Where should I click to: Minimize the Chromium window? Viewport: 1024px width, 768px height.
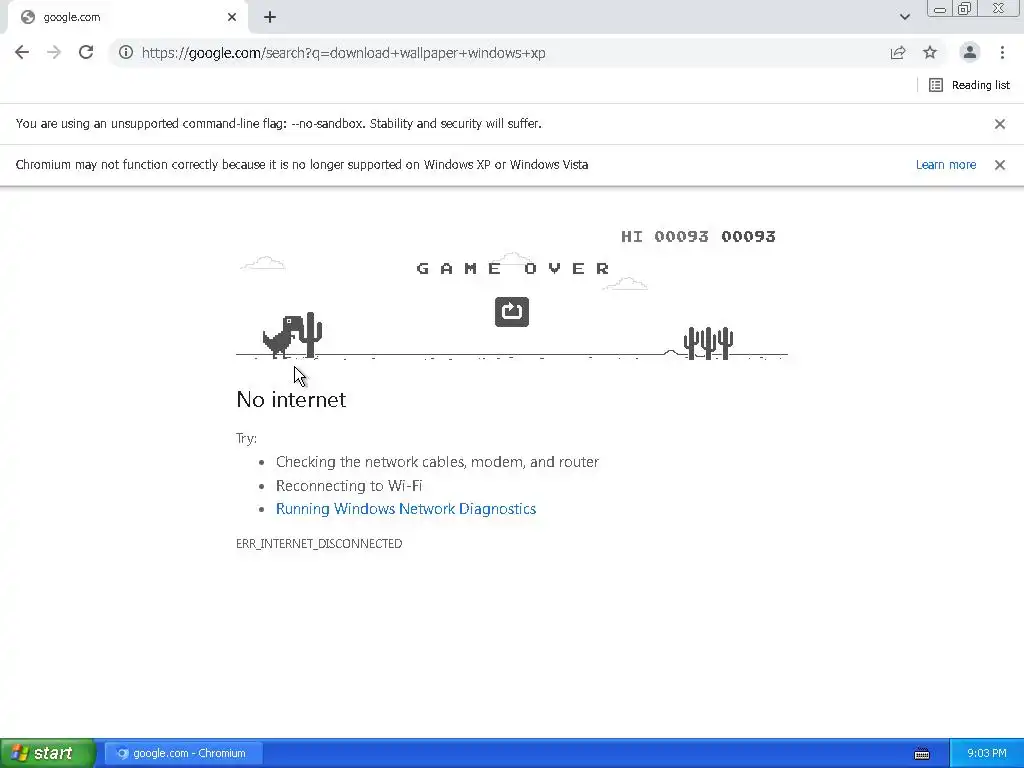pos(940,9)
